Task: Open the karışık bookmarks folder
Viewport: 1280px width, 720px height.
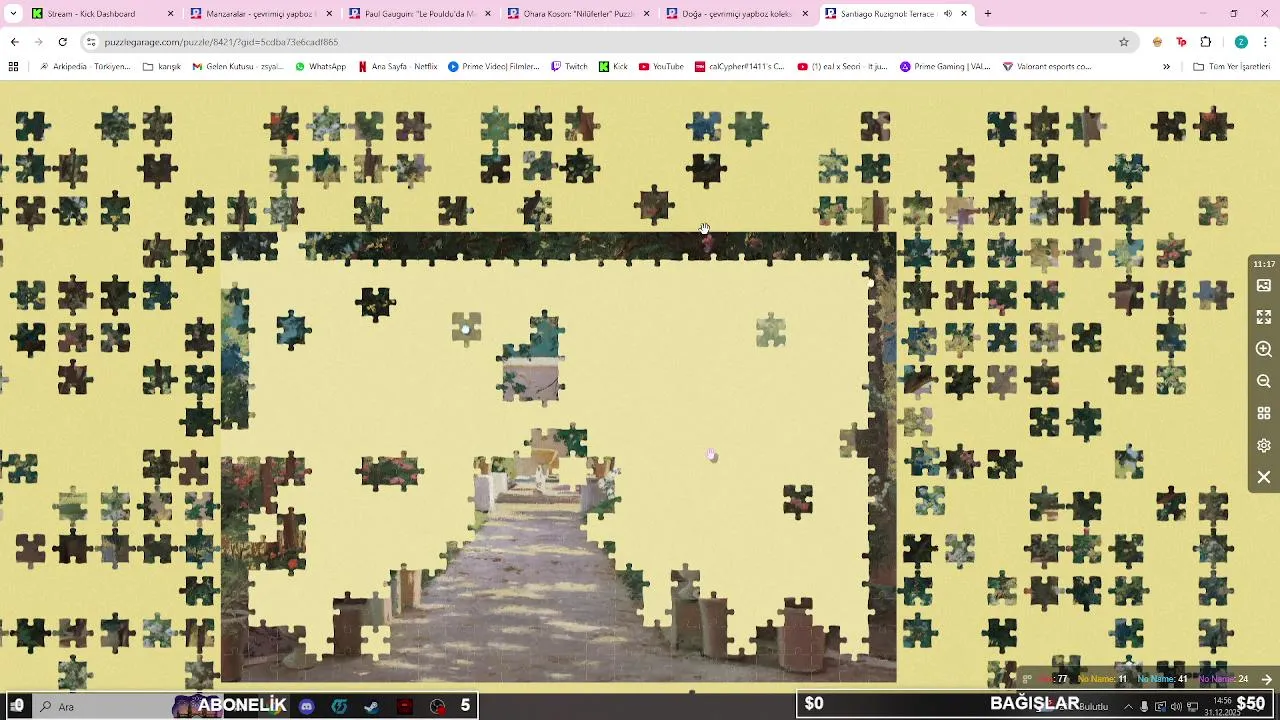Action: tap(162, 67)
